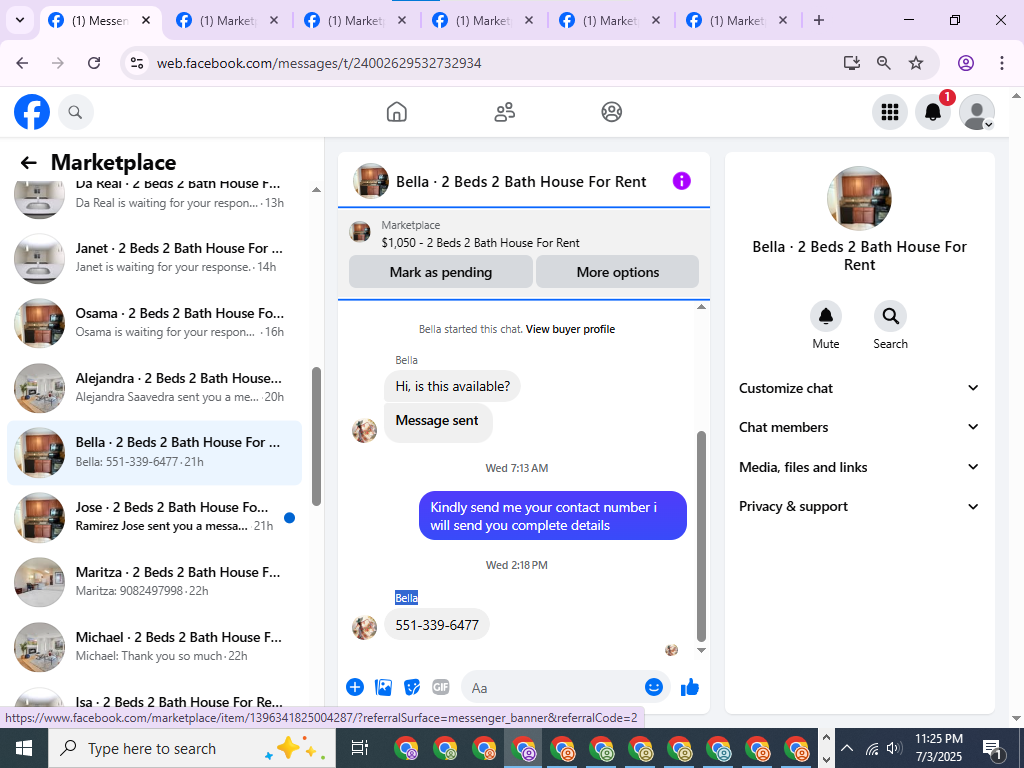Expand the Chat members section
The width and height of the screenshot is (1024, 768).
click(x=859, y=427)
